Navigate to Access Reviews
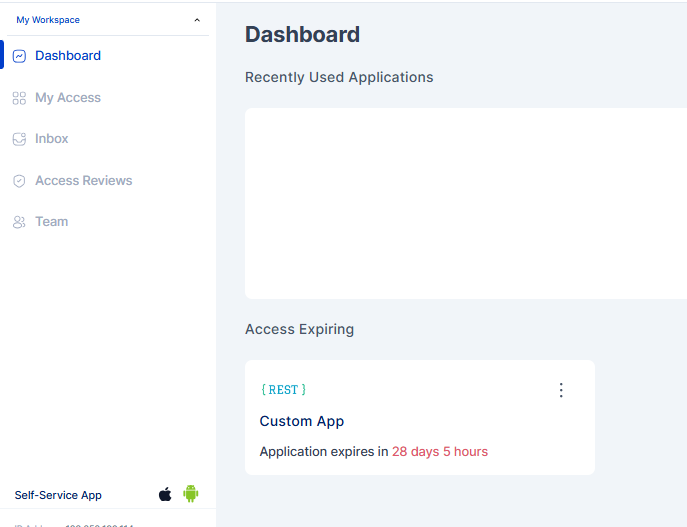 coord(84,181)
